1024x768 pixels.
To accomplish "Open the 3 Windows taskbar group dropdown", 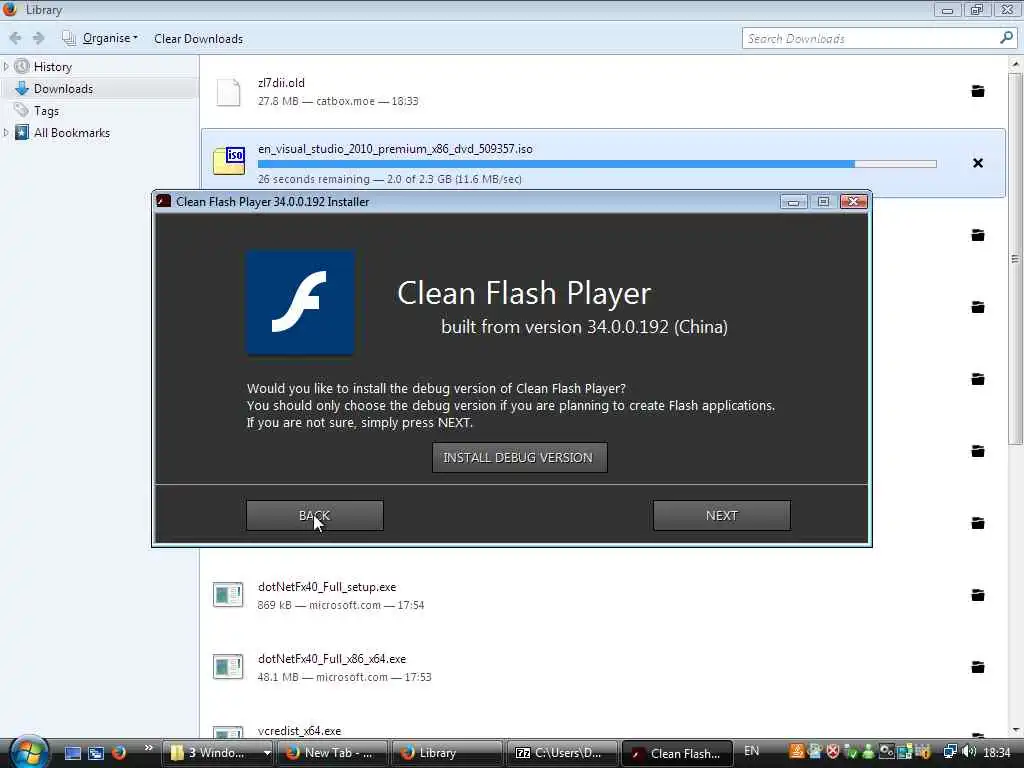I will coord(266,753).
